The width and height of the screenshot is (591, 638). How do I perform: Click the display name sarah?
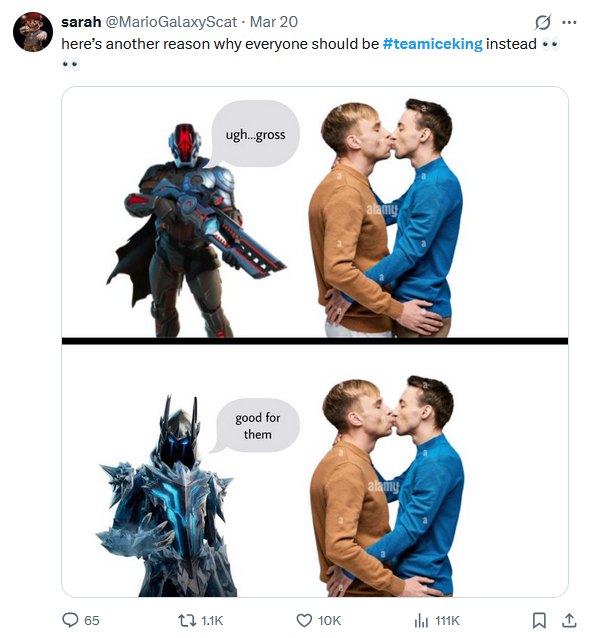coord(81,22)
